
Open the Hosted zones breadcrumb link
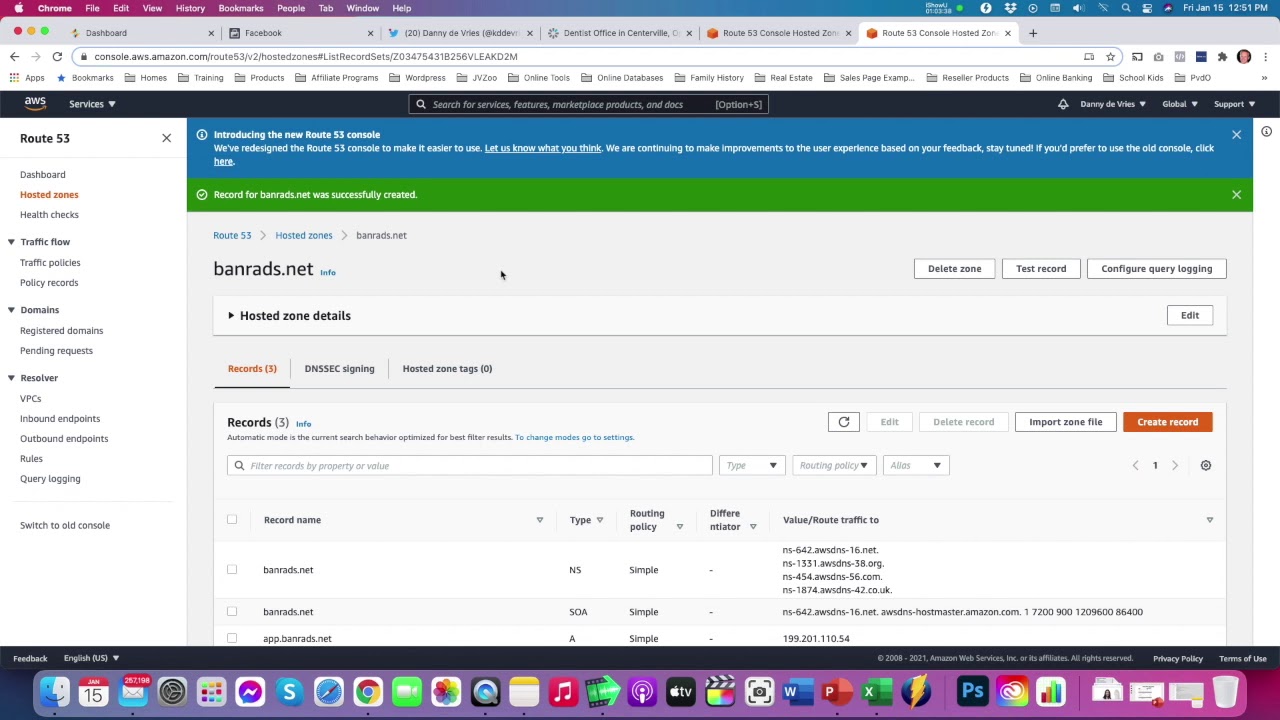[x=304, y=236]
